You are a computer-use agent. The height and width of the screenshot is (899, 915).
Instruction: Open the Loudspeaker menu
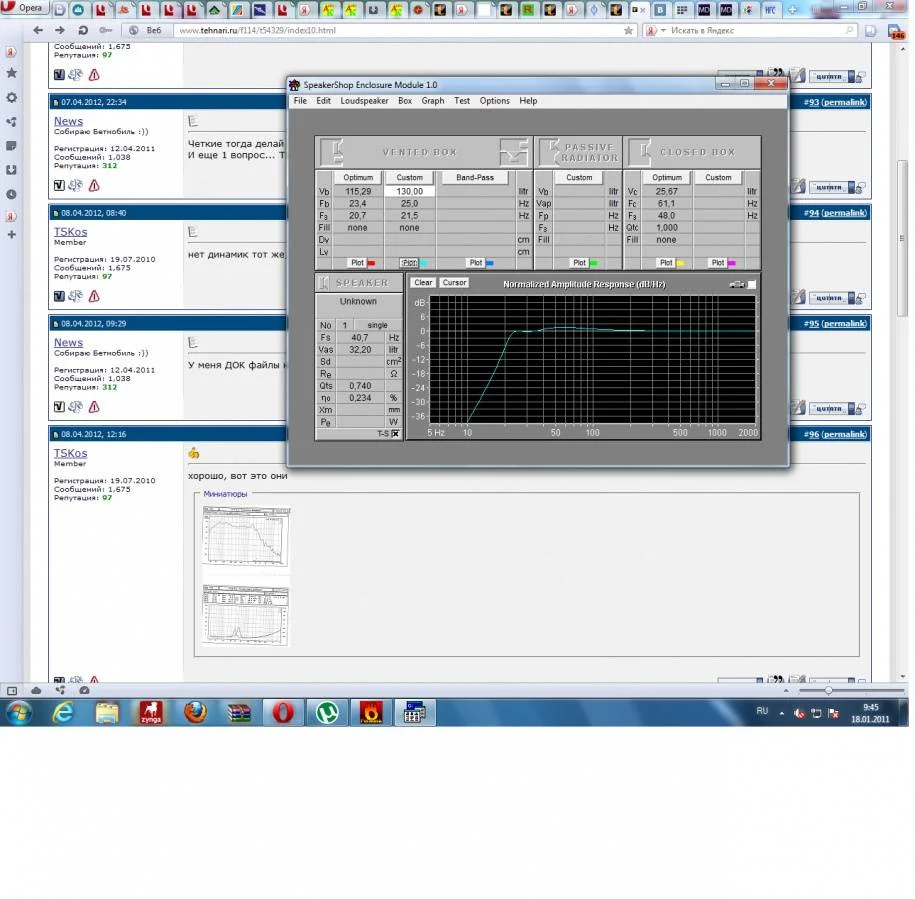tap(364, 100)
